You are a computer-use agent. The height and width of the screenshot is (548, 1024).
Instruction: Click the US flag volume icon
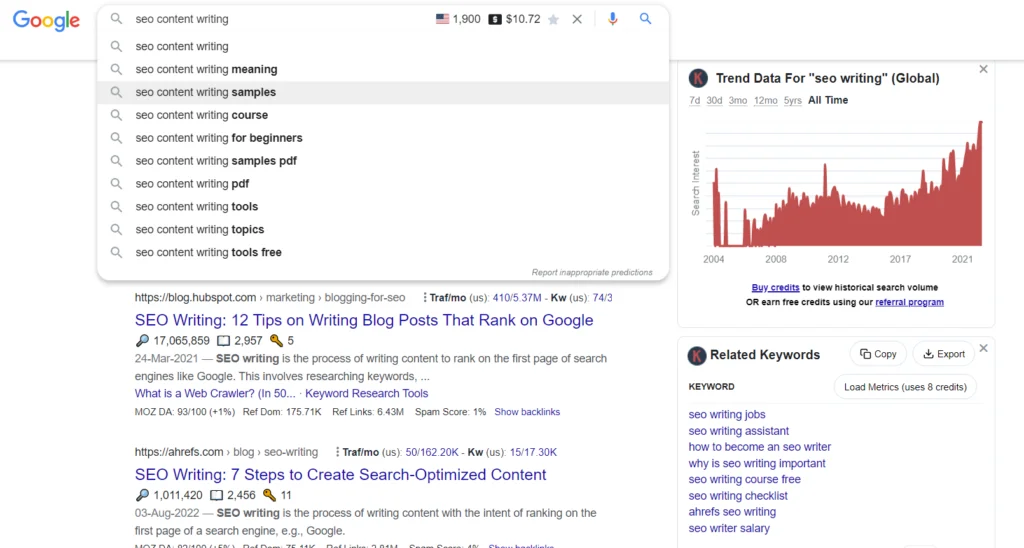(442, 19)
